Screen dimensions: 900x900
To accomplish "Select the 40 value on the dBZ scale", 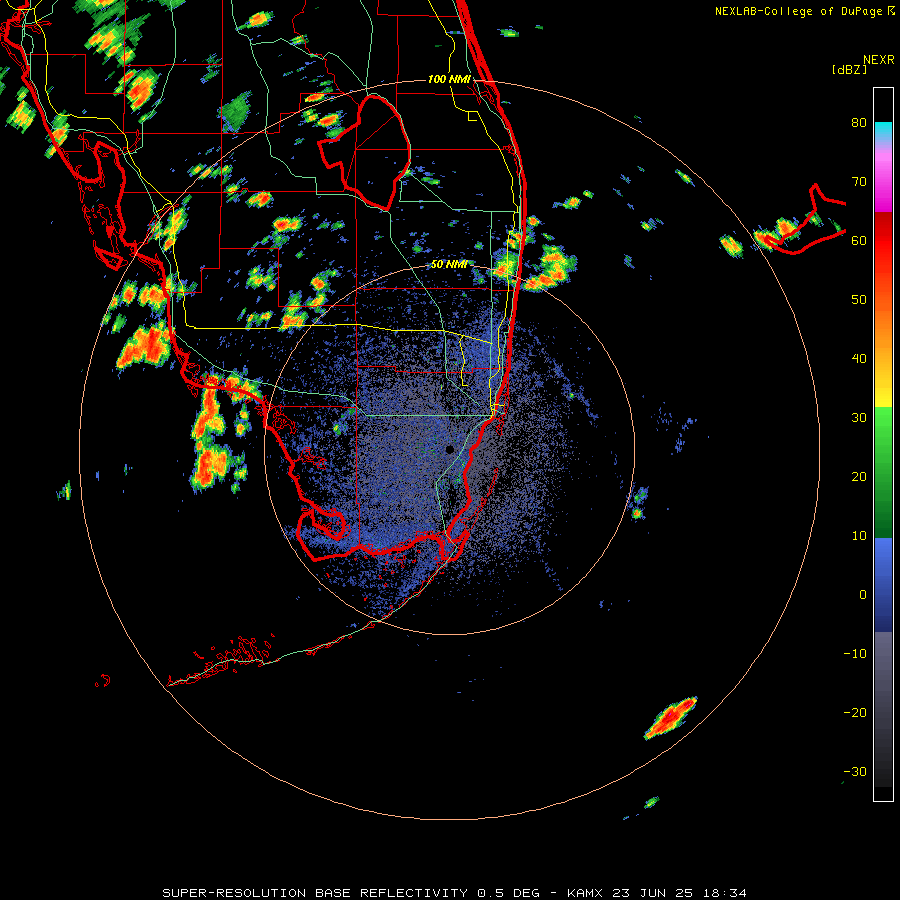I will coord(859,359).
